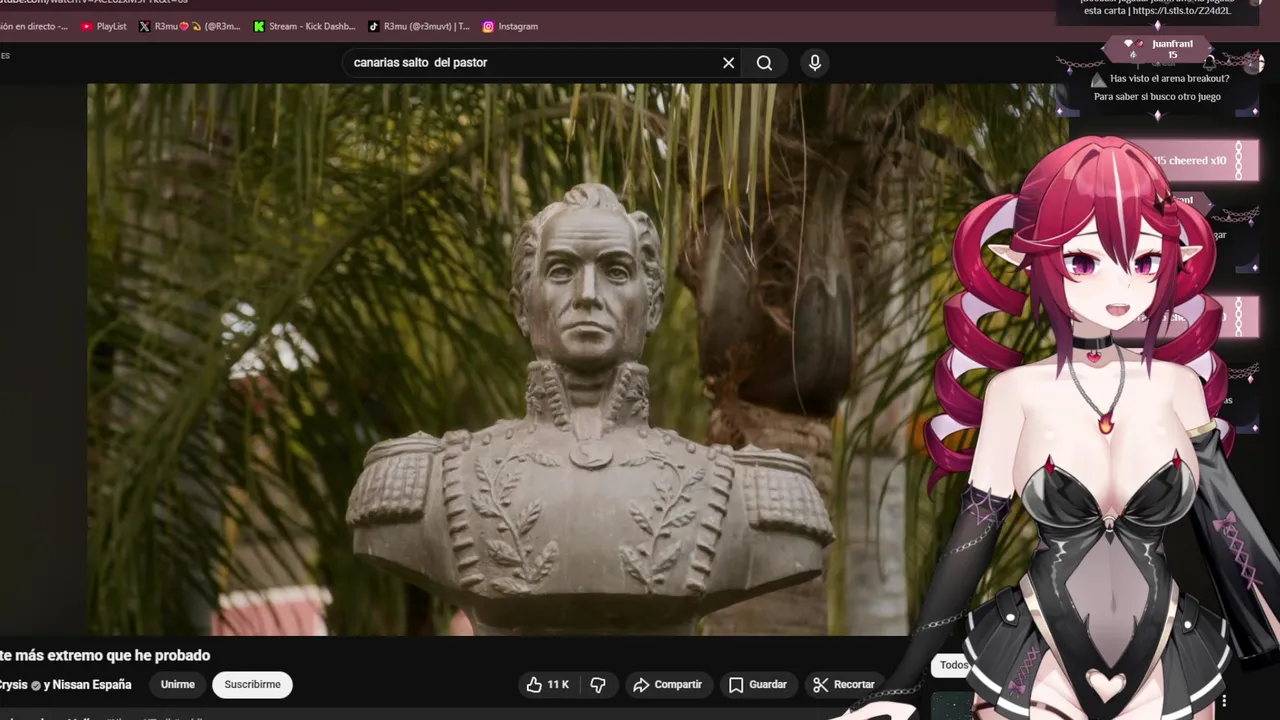Image resolution: width=1280 pixels, height=720 pixels.
Task: Like the video with the thumbs-up icon
Action: [x=548, y=684]
